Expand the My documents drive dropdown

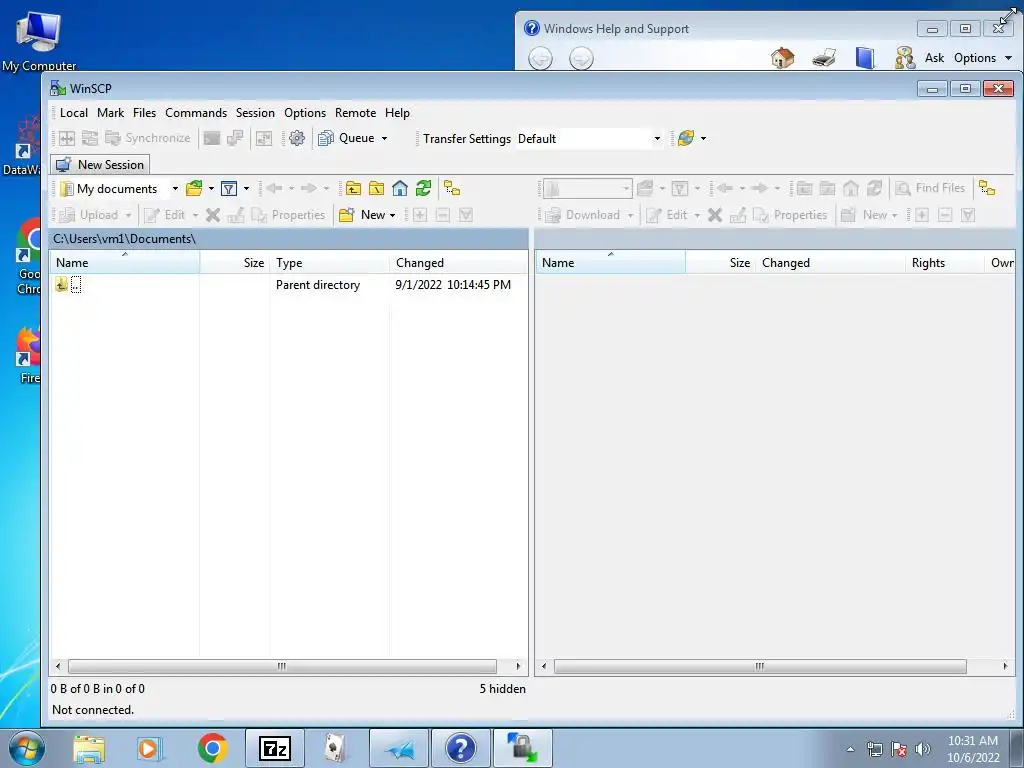click(175, 189)
